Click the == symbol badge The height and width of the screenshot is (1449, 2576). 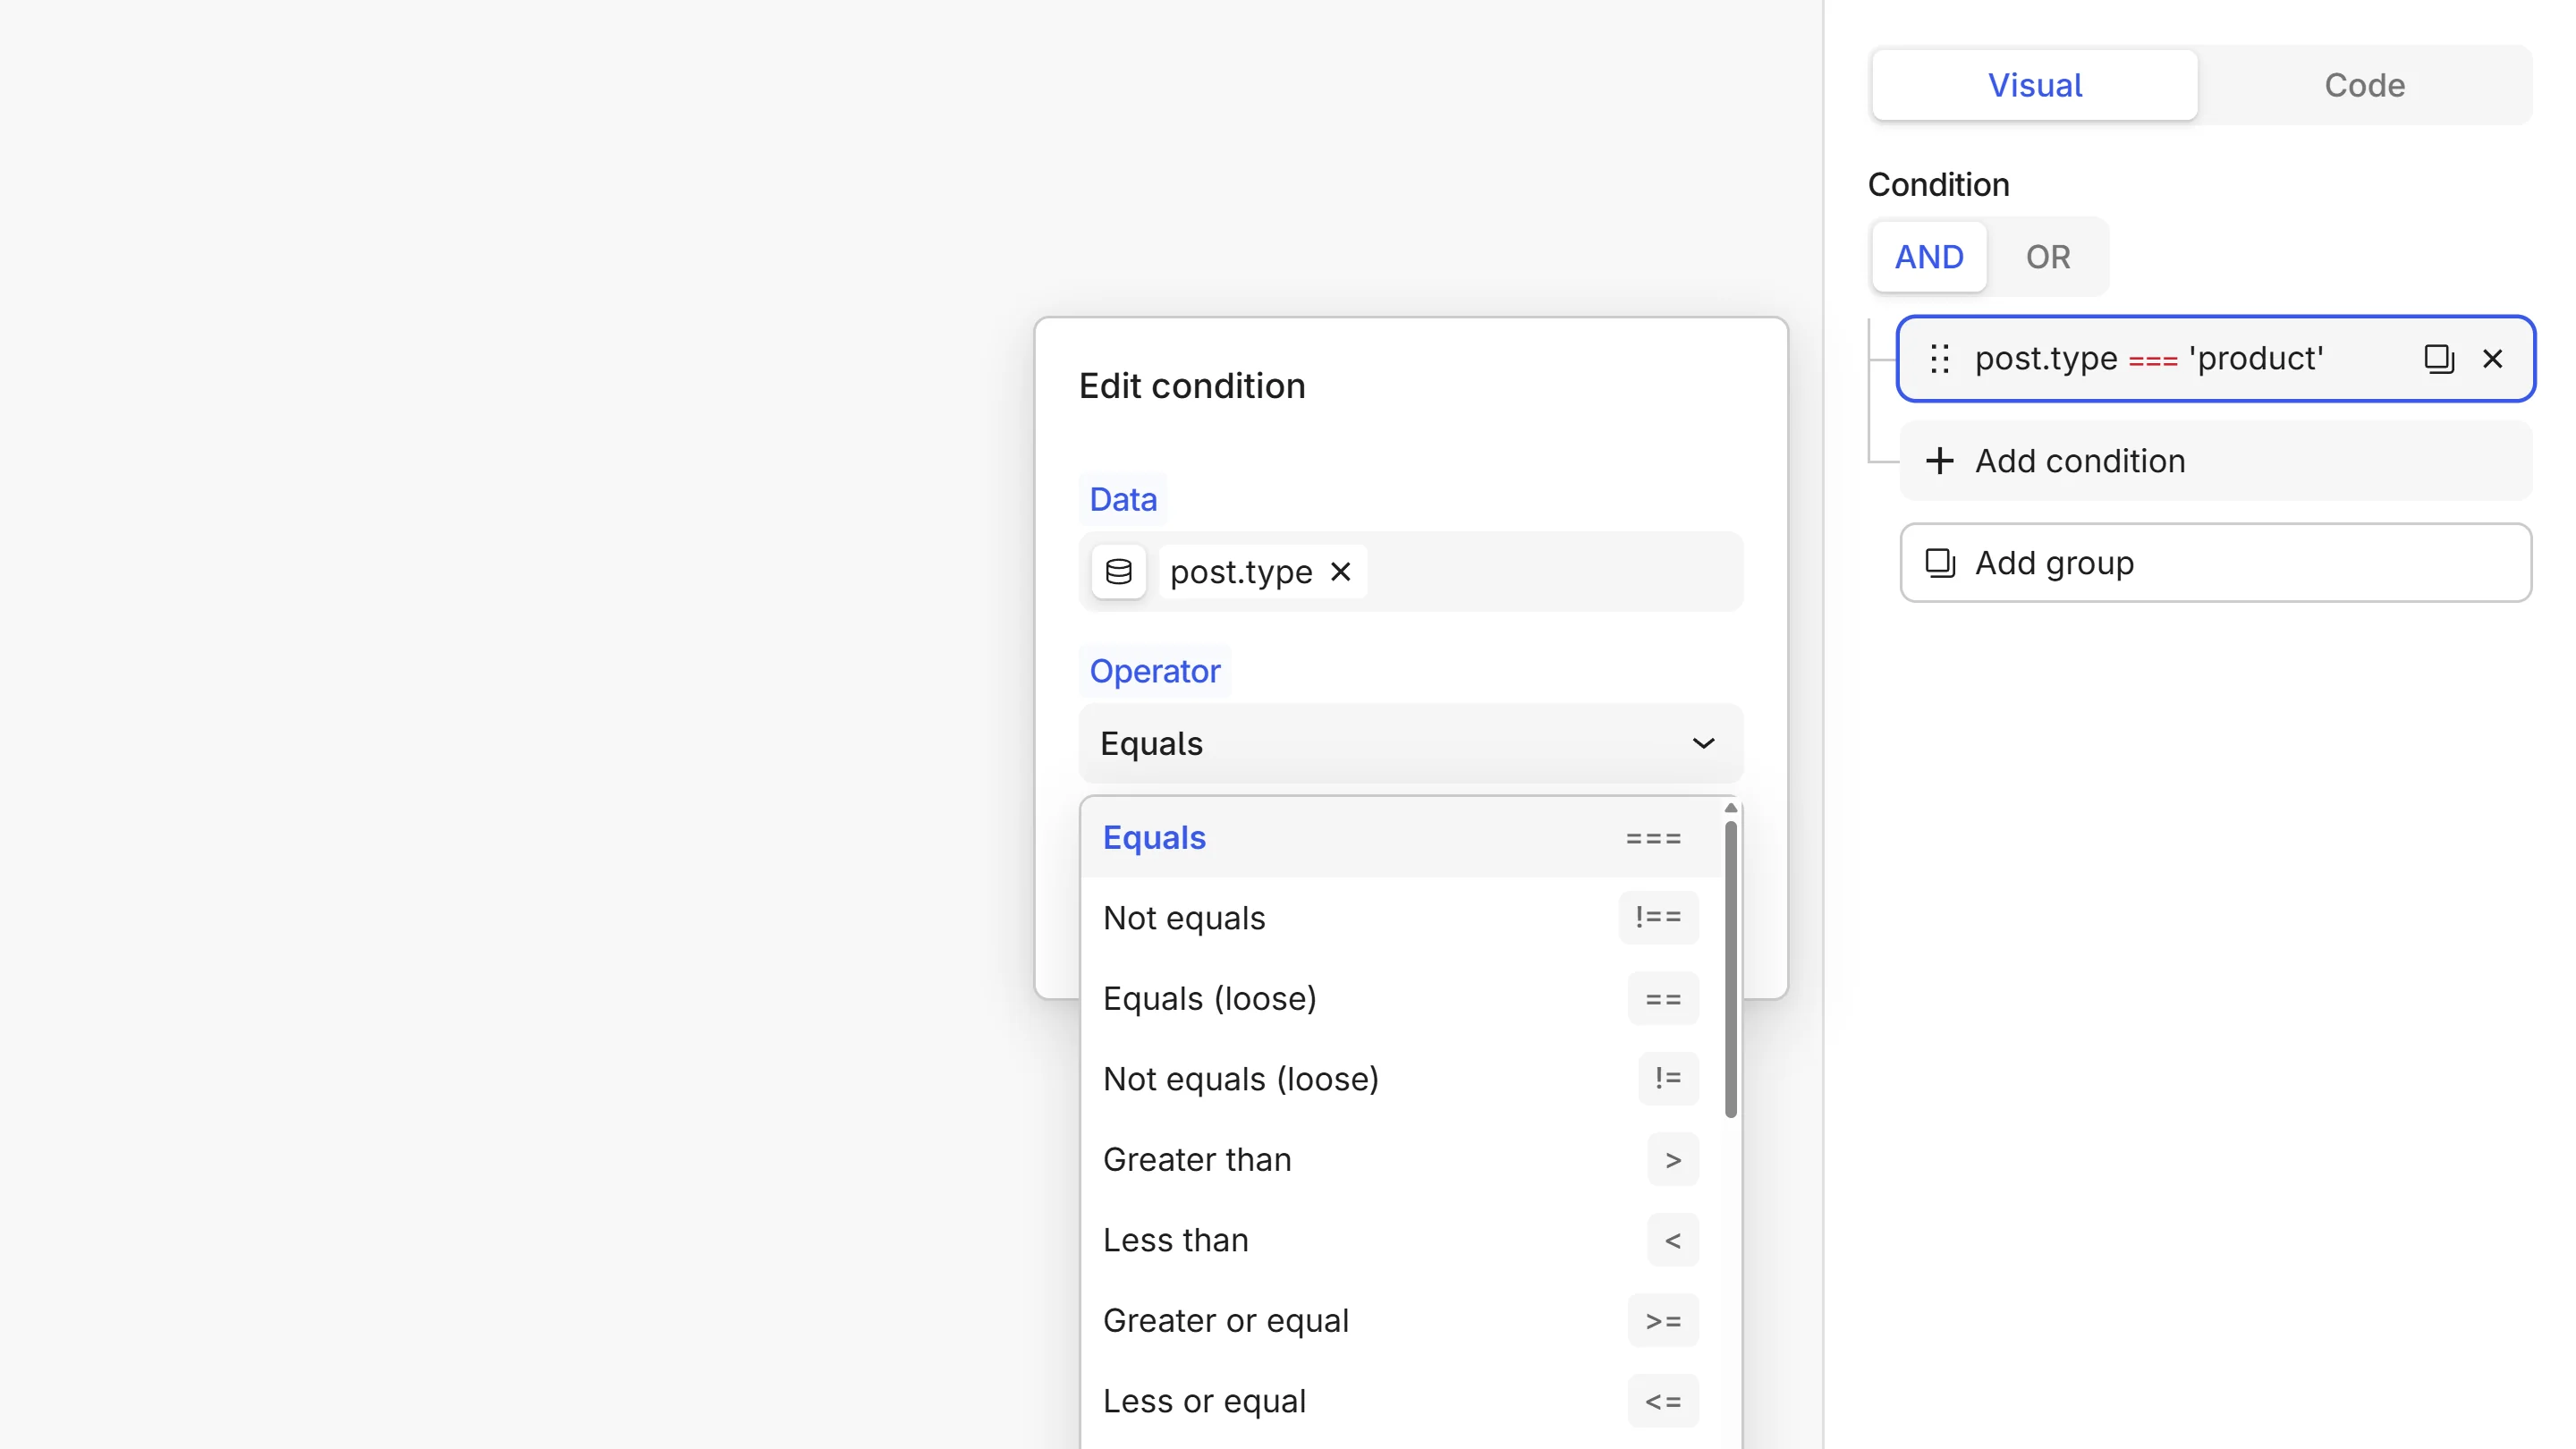[x=1663, y=998]
